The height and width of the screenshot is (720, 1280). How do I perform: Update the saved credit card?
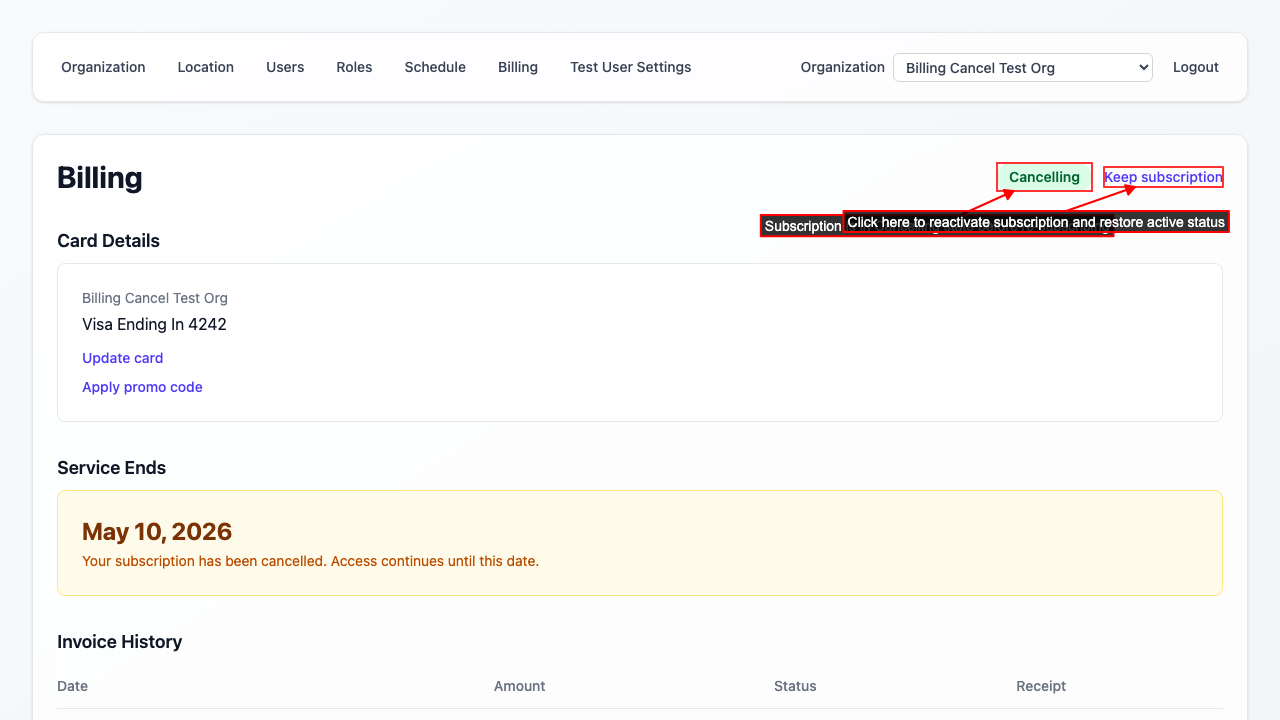(122, 358)
